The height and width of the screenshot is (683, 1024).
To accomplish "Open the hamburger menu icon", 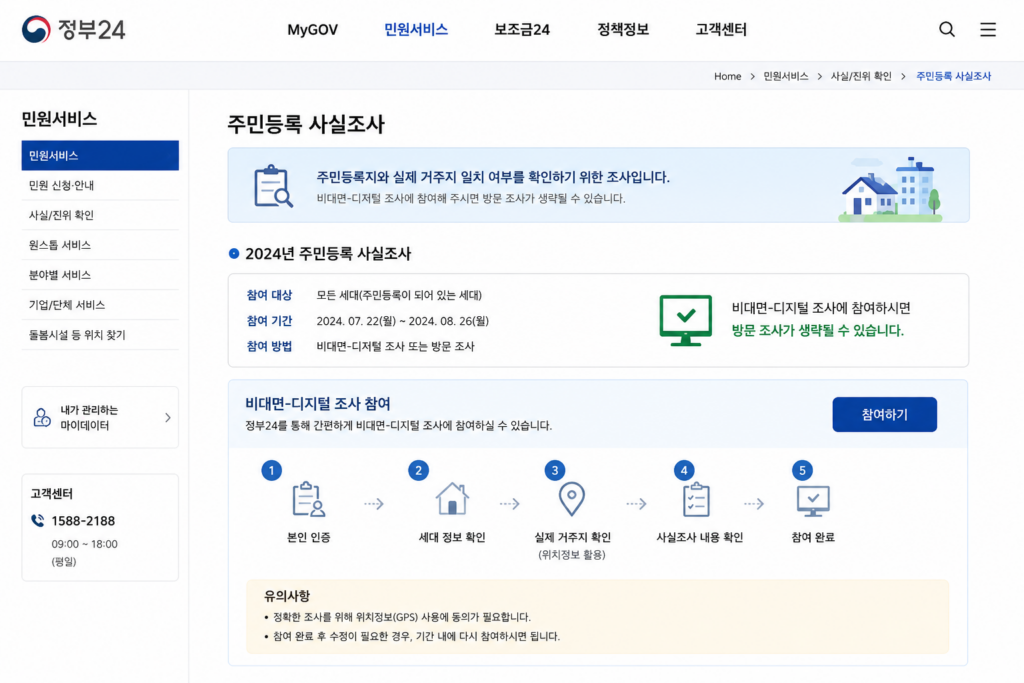I will 987,29.
